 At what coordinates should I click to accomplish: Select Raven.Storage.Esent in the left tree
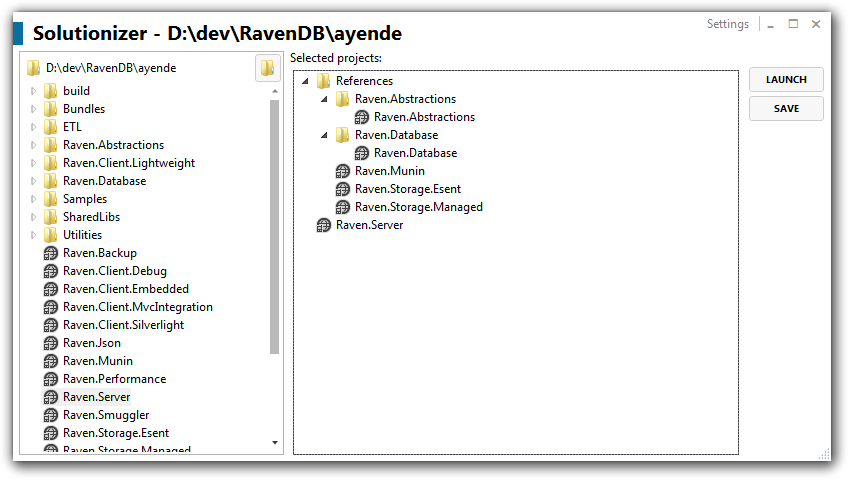point(116,433)
